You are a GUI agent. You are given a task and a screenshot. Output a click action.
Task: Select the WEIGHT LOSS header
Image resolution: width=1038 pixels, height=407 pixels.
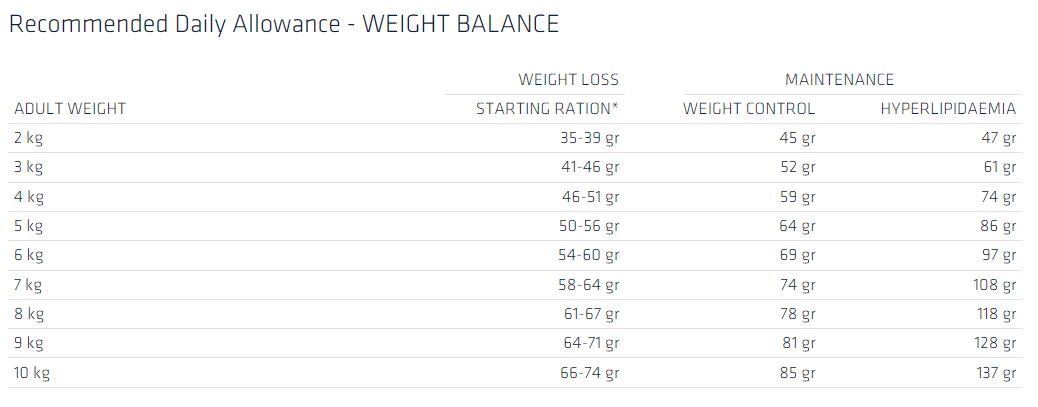pyautogui.click(x=568, y=79)
